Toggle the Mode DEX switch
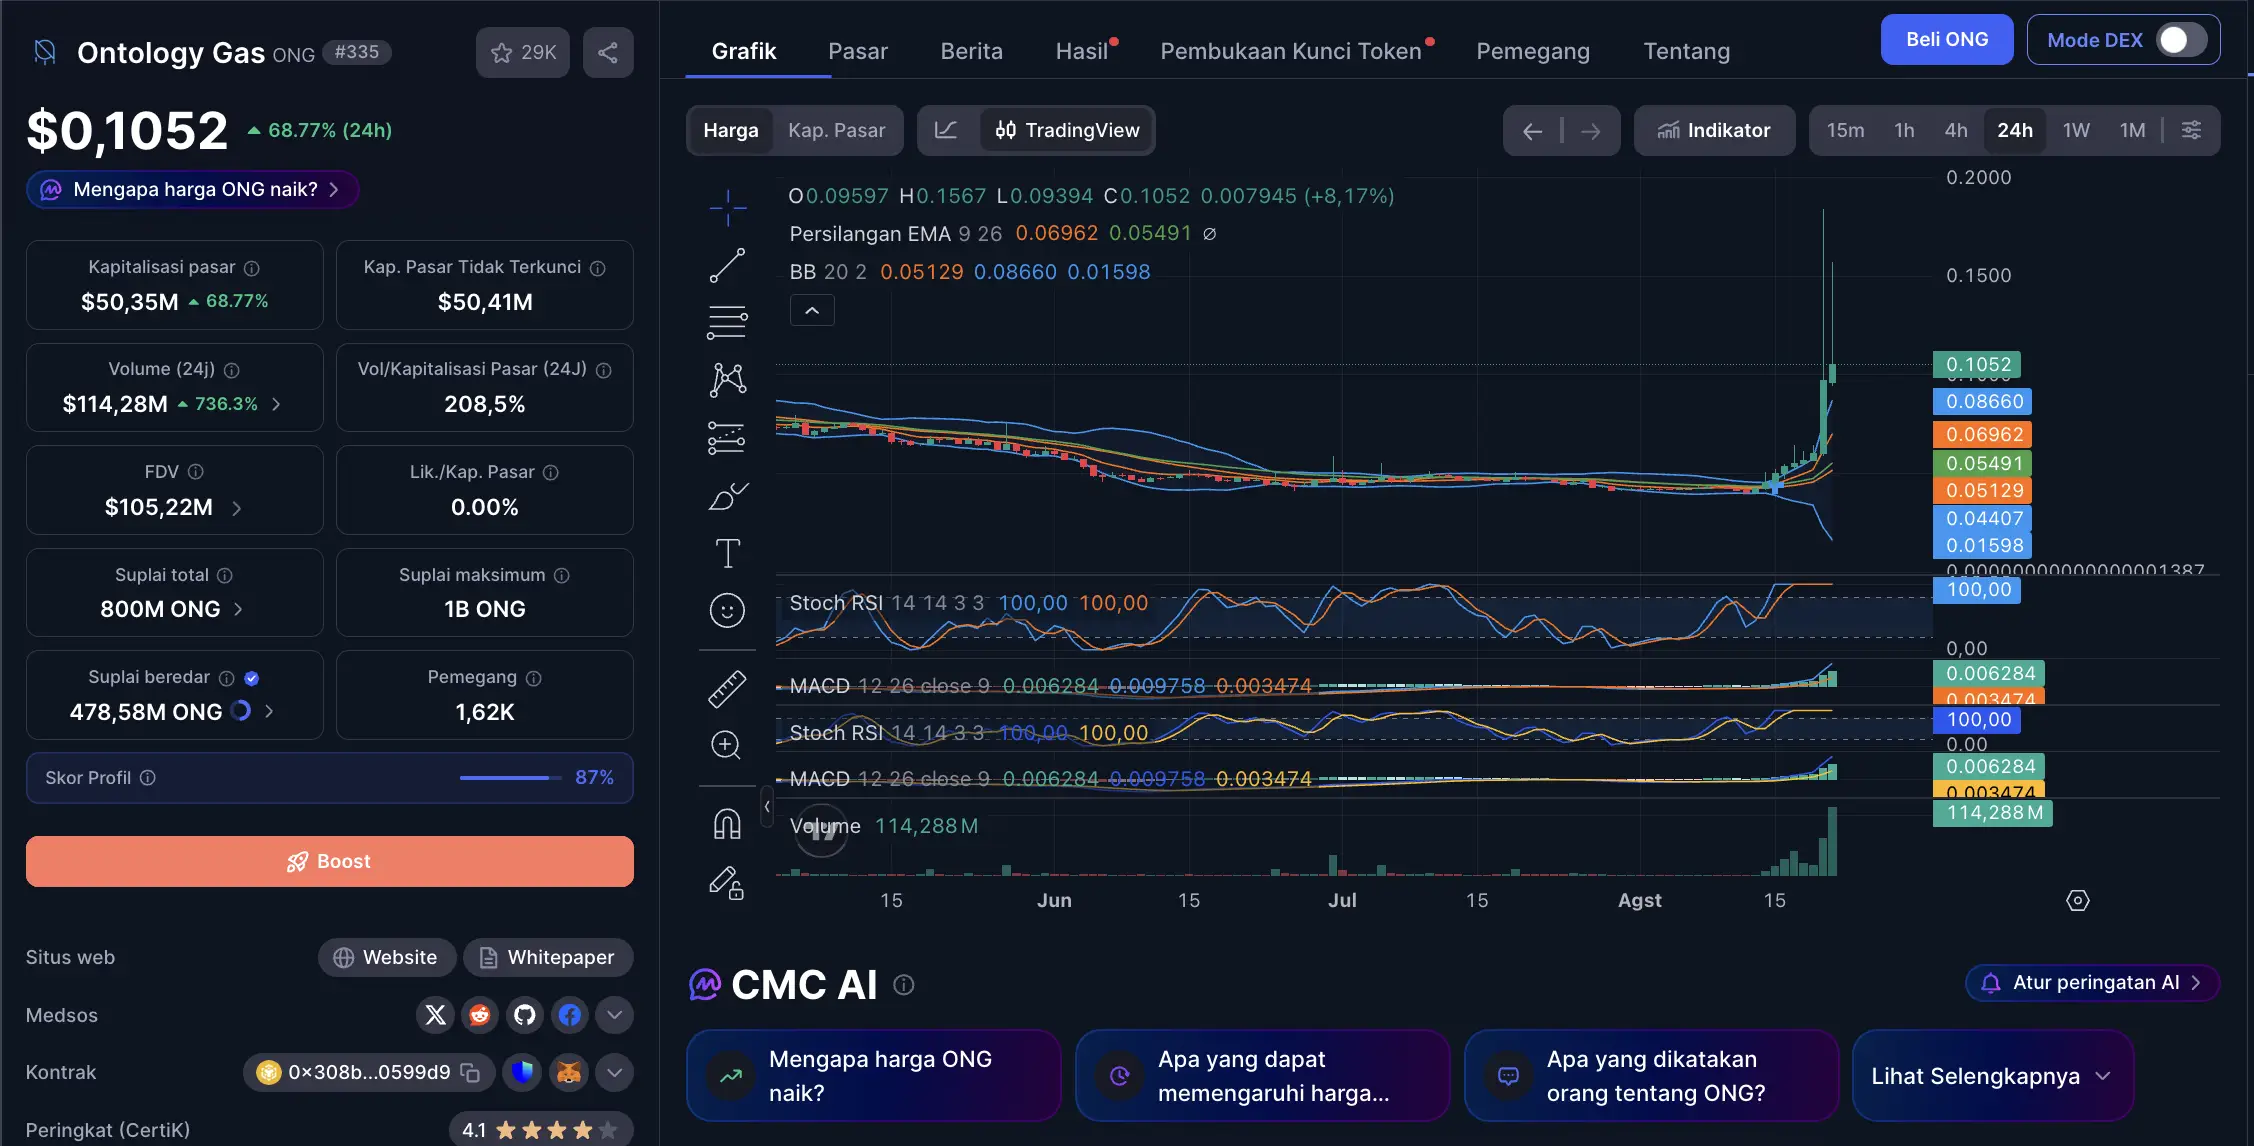 2182,40
